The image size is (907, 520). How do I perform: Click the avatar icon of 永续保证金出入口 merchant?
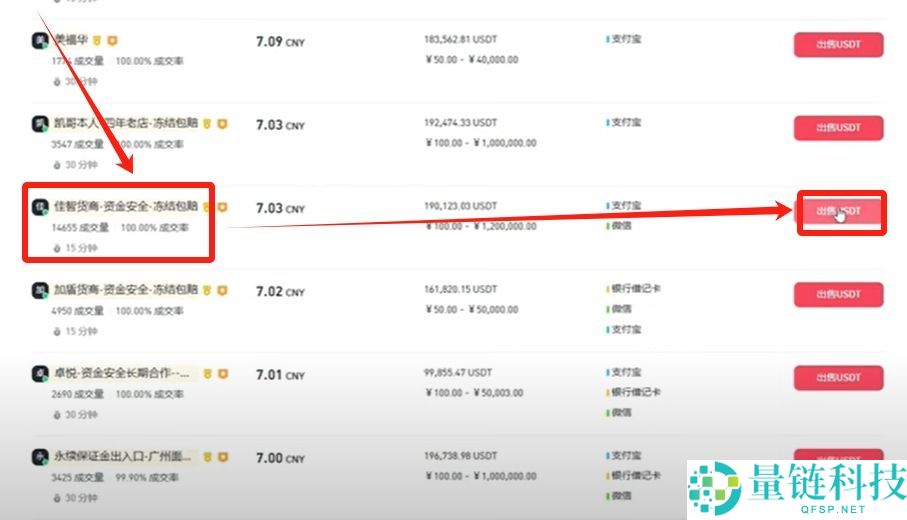[x=41, y=457]
